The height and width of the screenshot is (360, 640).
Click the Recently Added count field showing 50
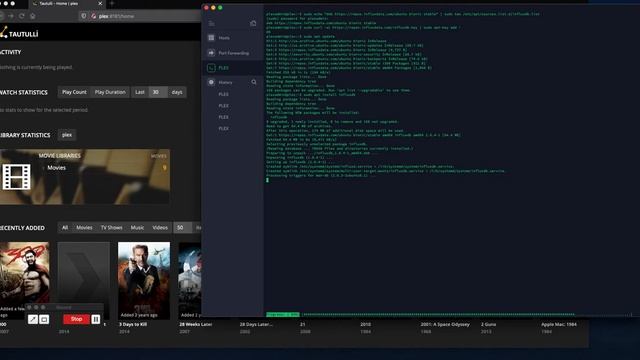(182, 228)
